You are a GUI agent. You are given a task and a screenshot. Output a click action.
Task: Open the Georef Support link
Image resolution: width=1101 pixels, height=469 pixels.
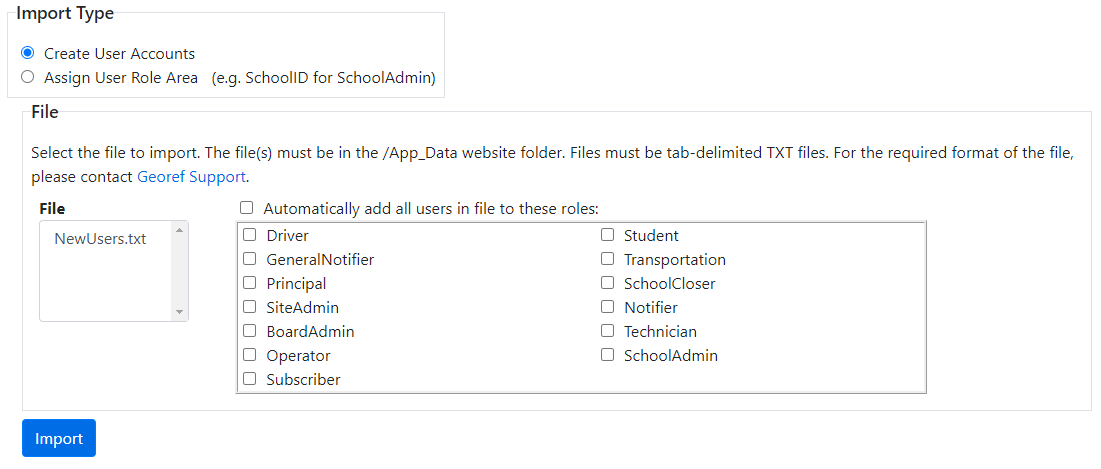coord(191,177)
